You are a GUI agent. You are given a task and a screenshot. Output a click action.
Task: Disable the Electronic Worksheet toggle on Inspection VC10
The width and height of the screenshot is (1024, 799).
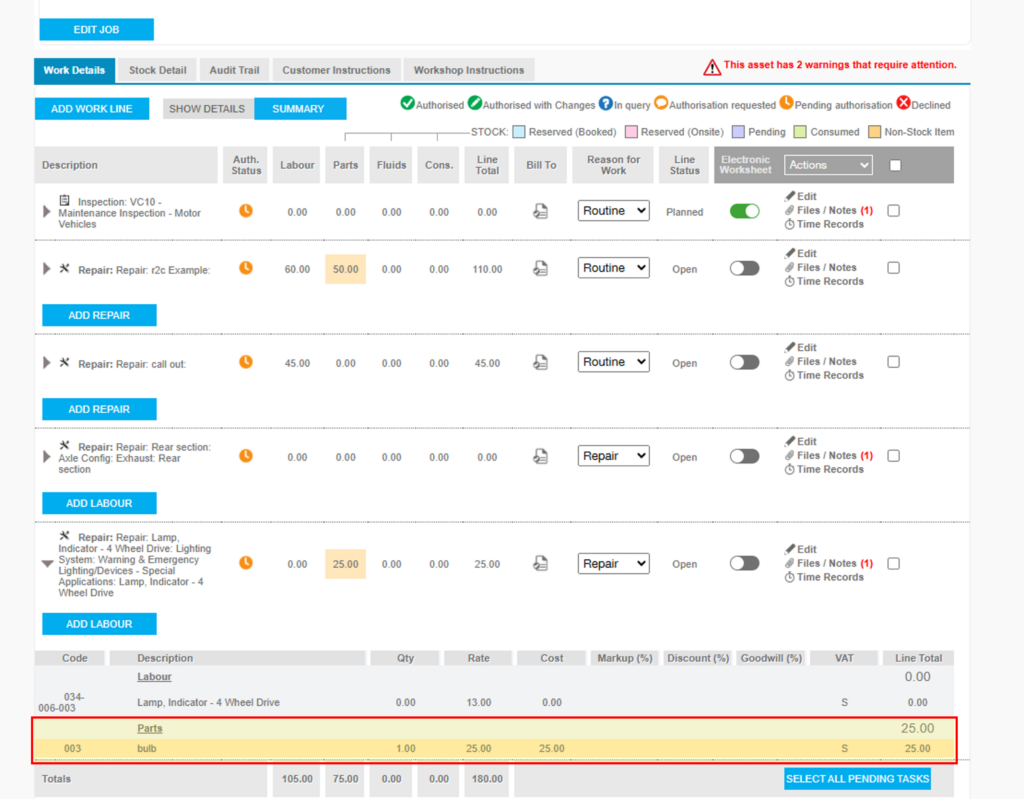click(x=744, y=210)
